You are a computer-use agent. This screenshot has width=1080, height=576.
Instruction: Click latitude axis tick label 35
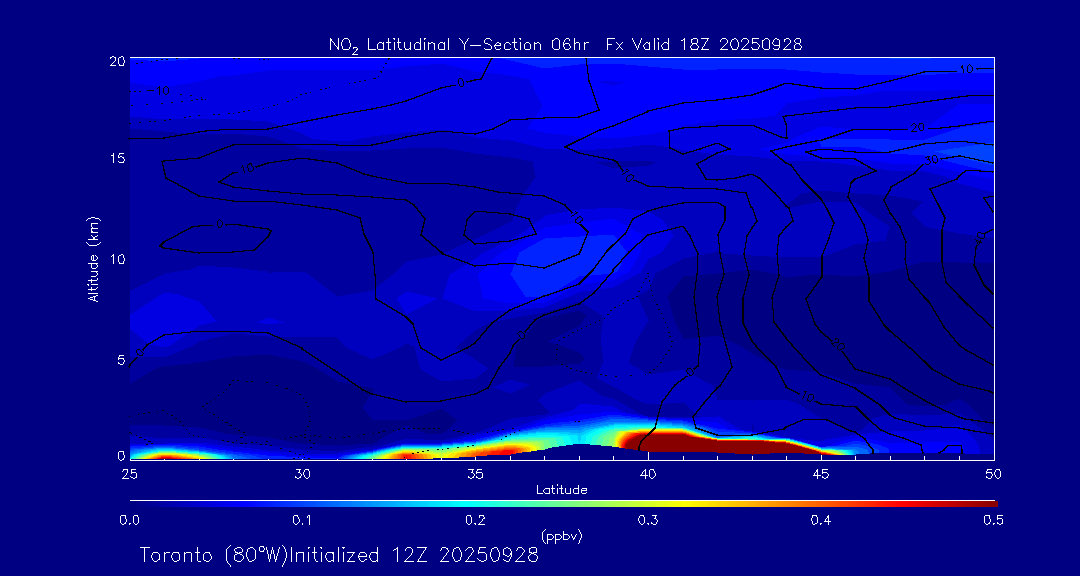click(x=475, y=474)
